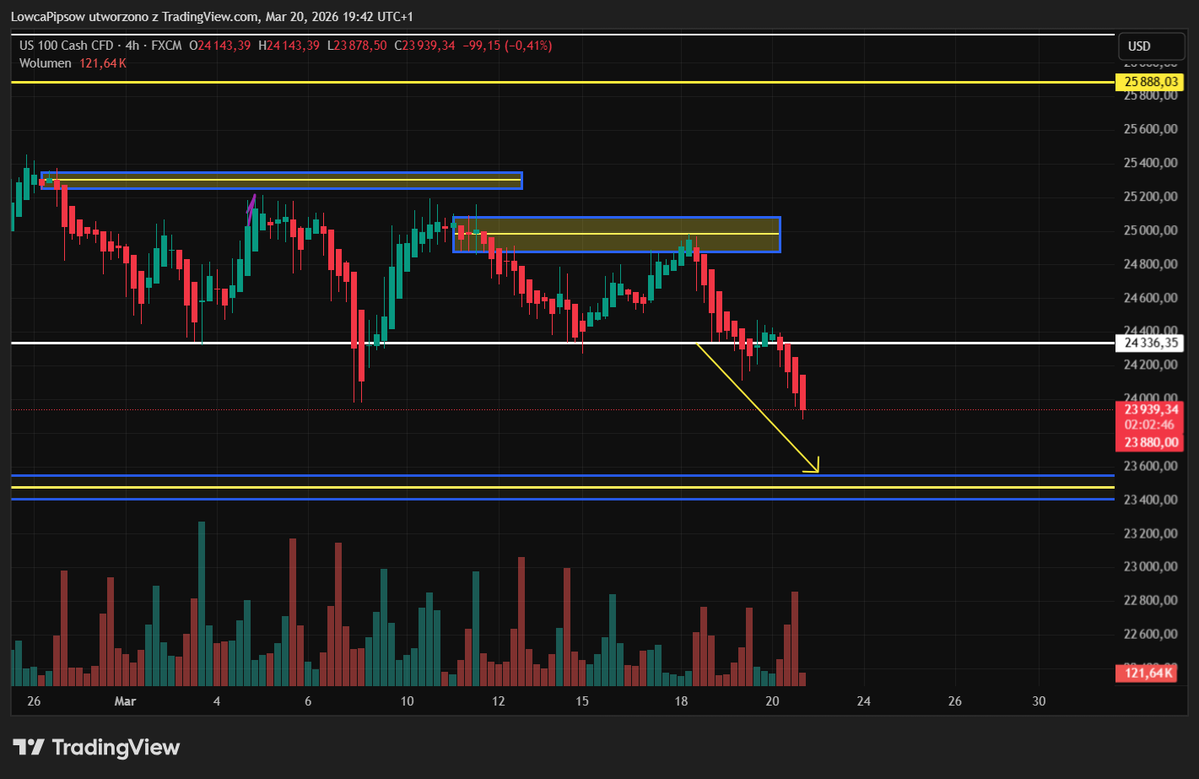This screenshot has height=779, width=1199.
Task: Click the countdown timer 02:02:46
Action: (1150, 425)
